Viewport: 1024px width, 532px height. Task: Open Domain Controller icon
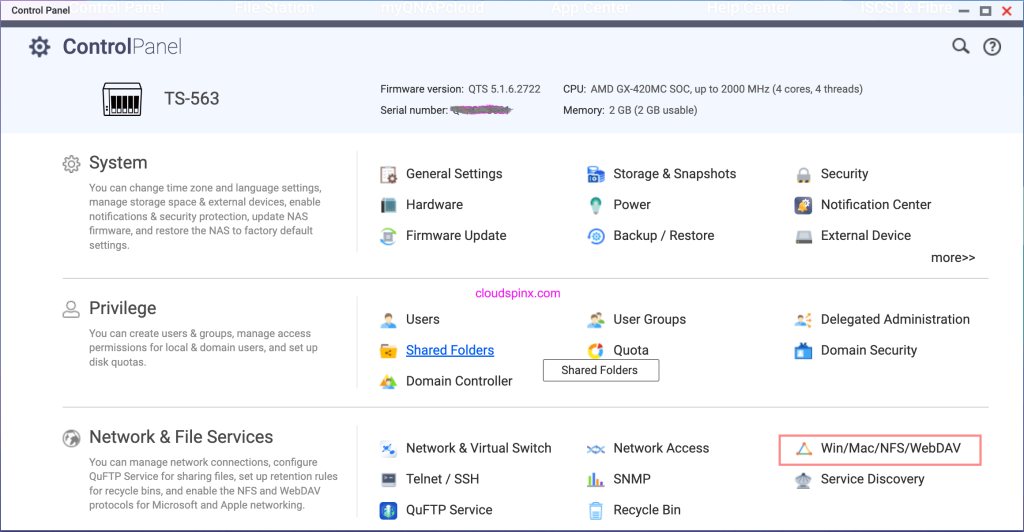click(x=389, y=382)
